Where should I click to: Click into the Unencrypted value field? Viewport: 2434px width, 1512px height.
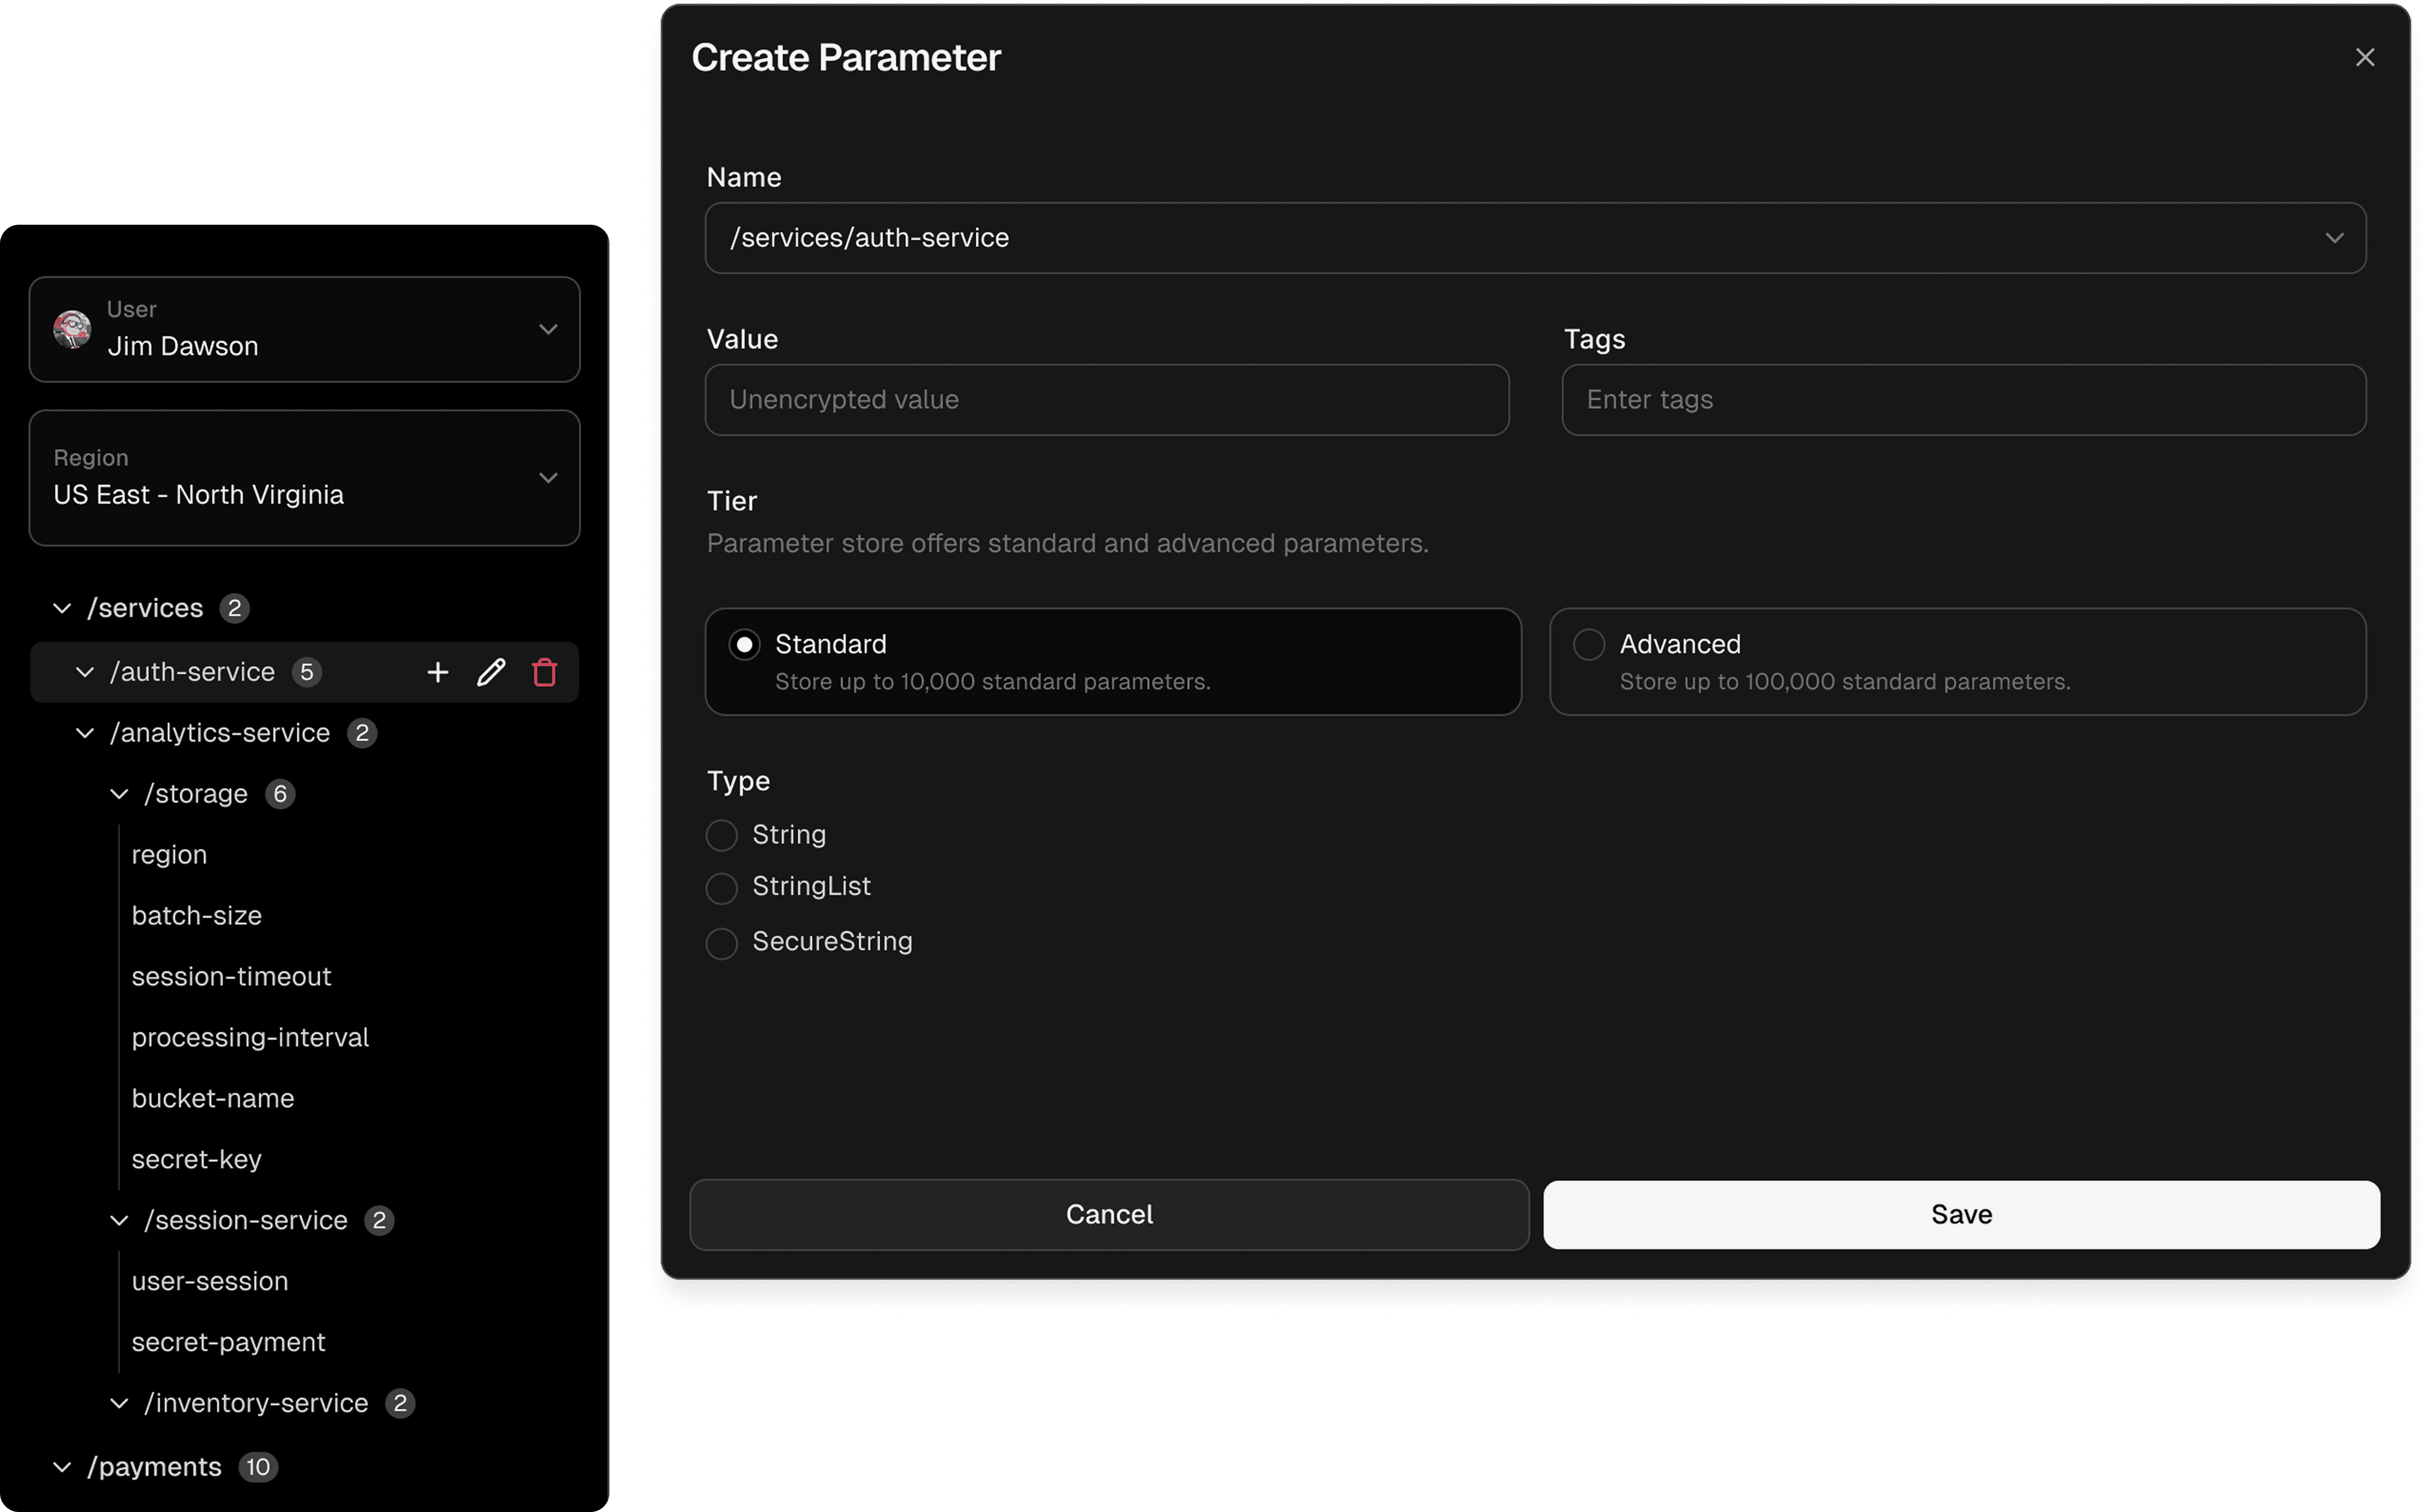click(x=1106, y=400)
